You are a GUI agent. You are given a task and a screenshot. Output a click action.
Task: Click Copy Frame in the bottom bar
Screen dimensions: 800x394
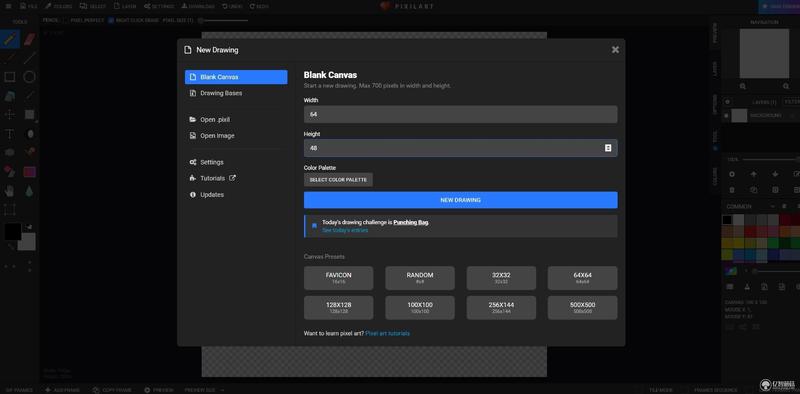point(113,390)
